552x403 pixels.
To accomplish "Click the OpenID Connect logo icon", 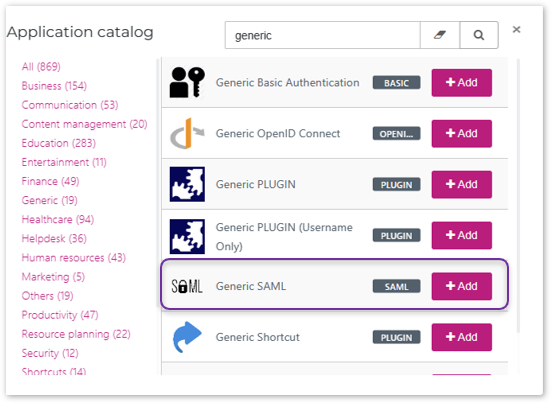I will point(187,133).
